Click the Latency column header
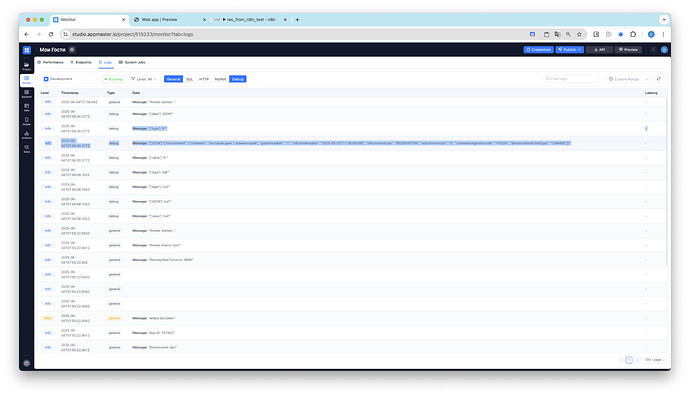The height and width of the screenshot is (396, 690). tap(651, 93)
